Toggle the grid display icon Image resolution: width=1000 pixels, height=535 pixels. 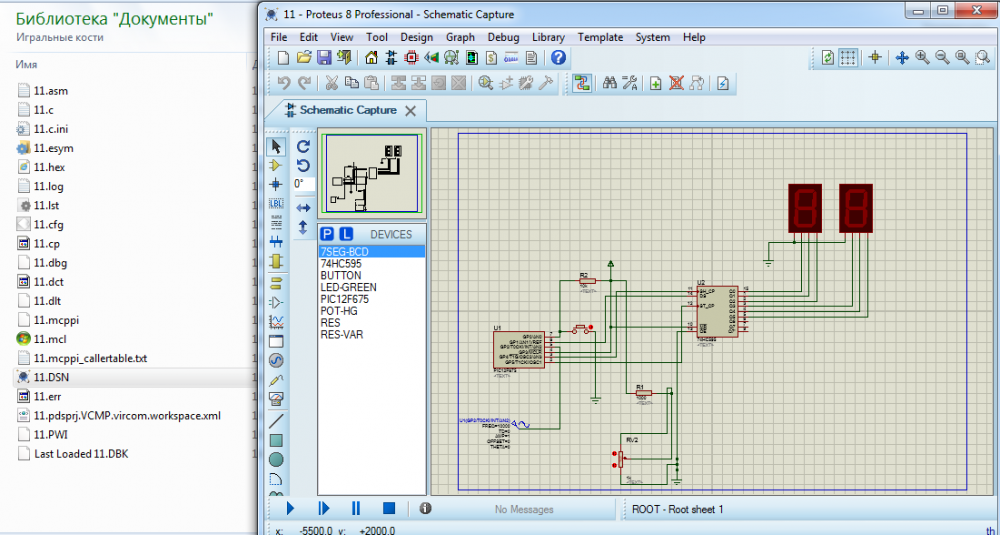point(848,58)
